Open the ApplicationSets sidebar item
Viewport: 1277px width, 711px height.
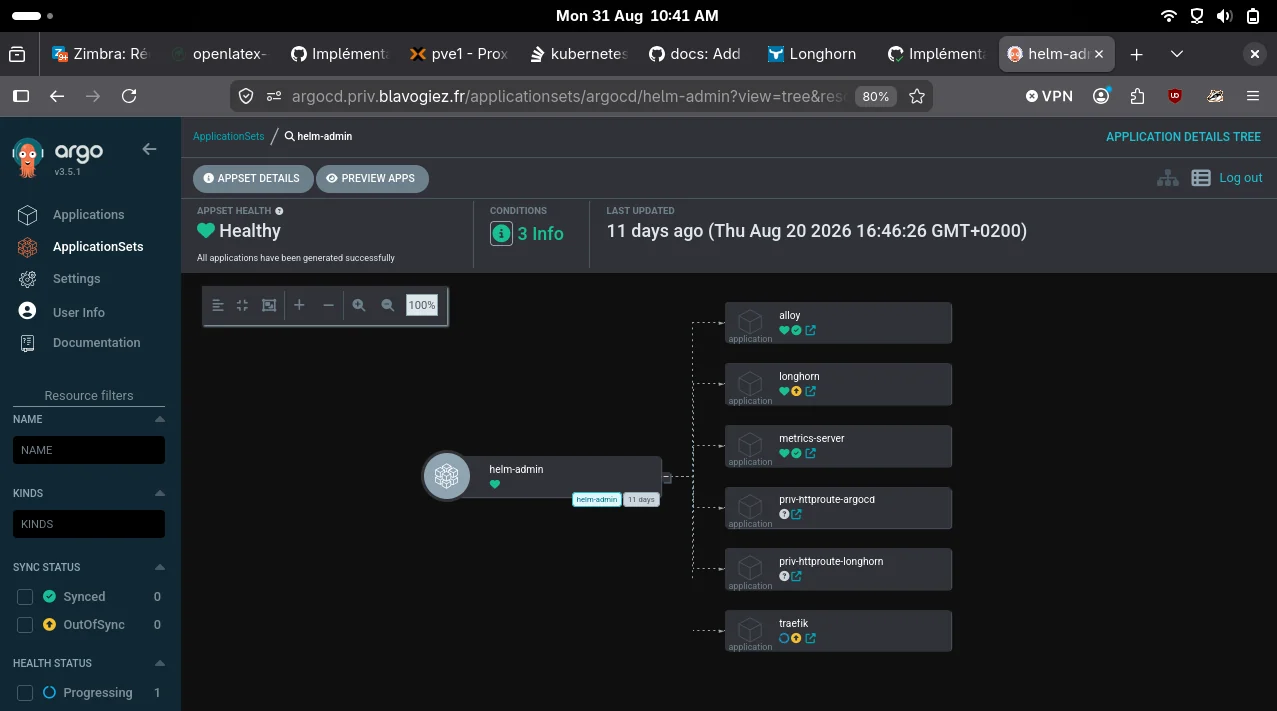(x=98, y=247)
